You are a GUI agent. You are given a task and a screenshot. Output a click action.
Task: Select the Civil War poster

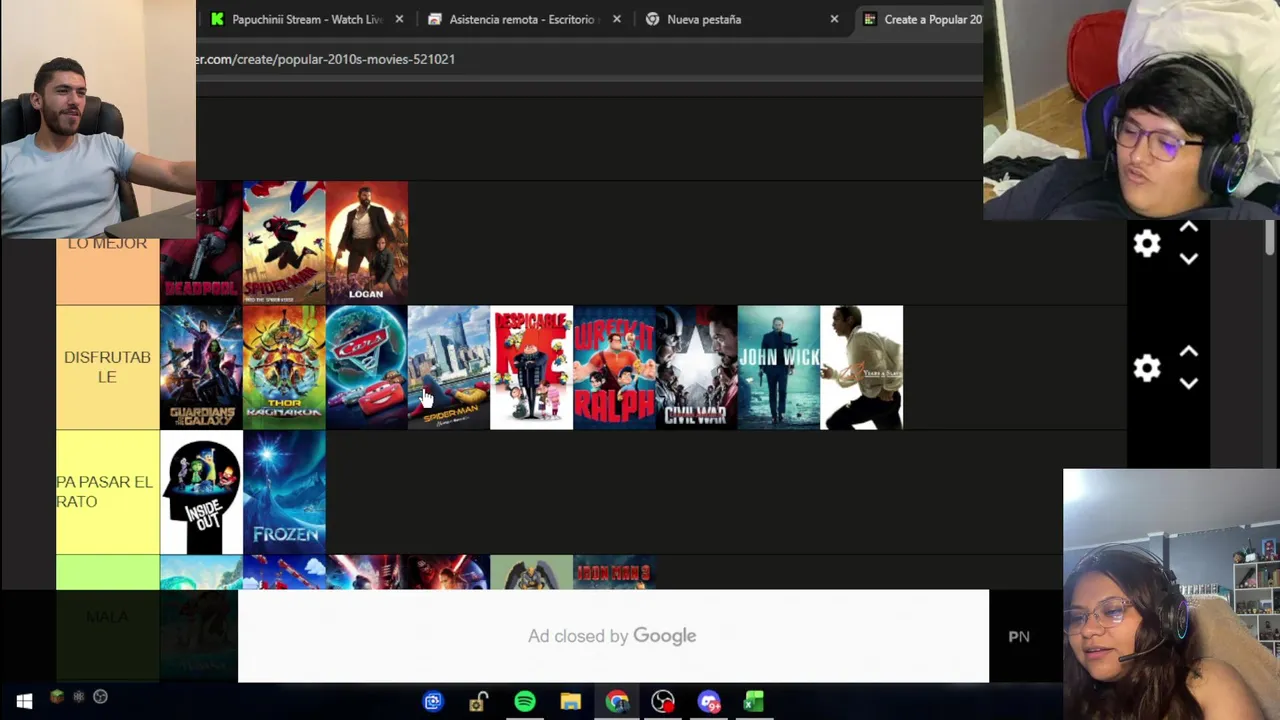[x=696, y=367]
